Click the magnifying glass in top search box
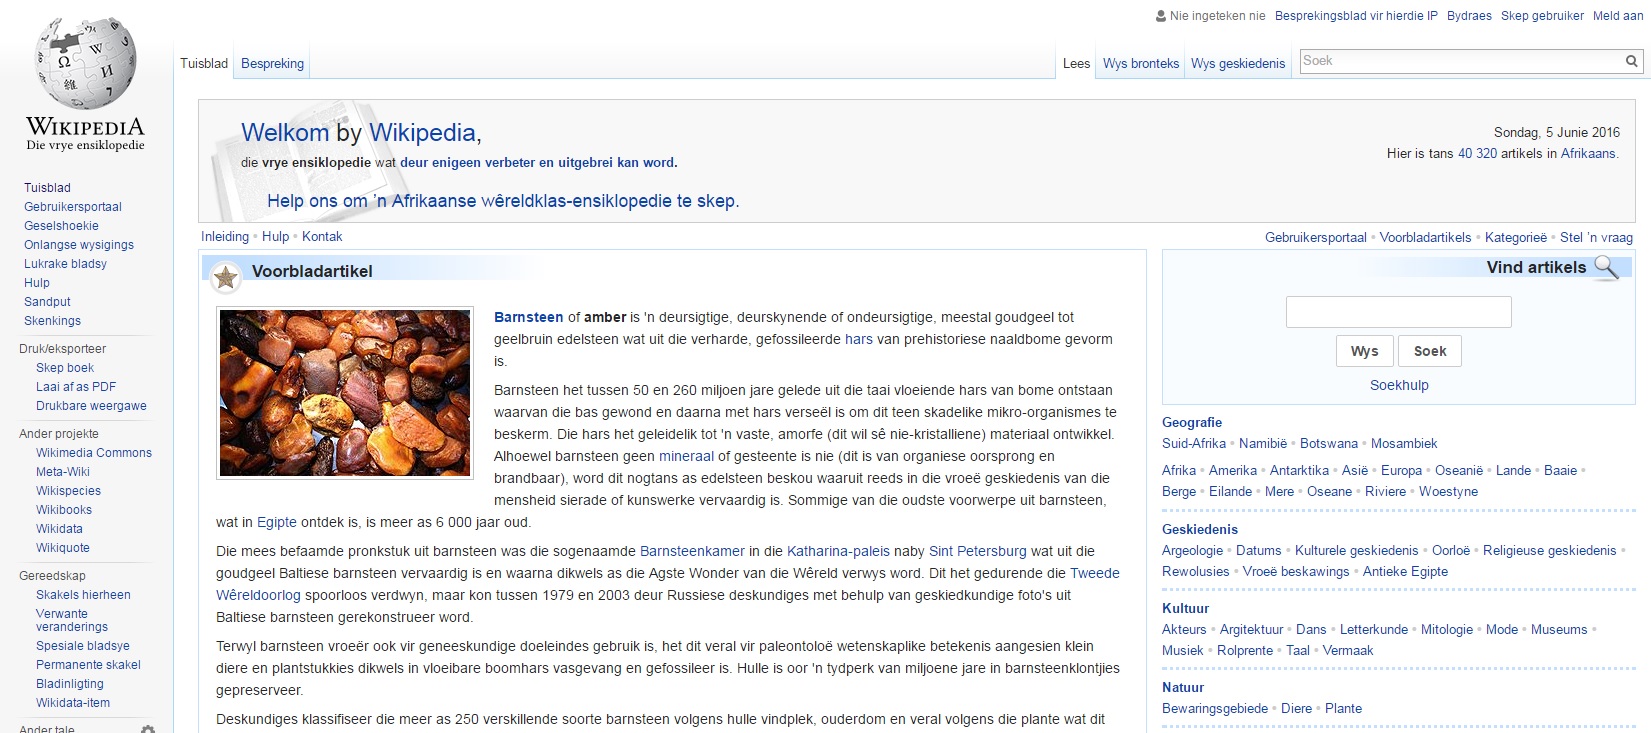1651x733 pixels. coord(1631,61)
